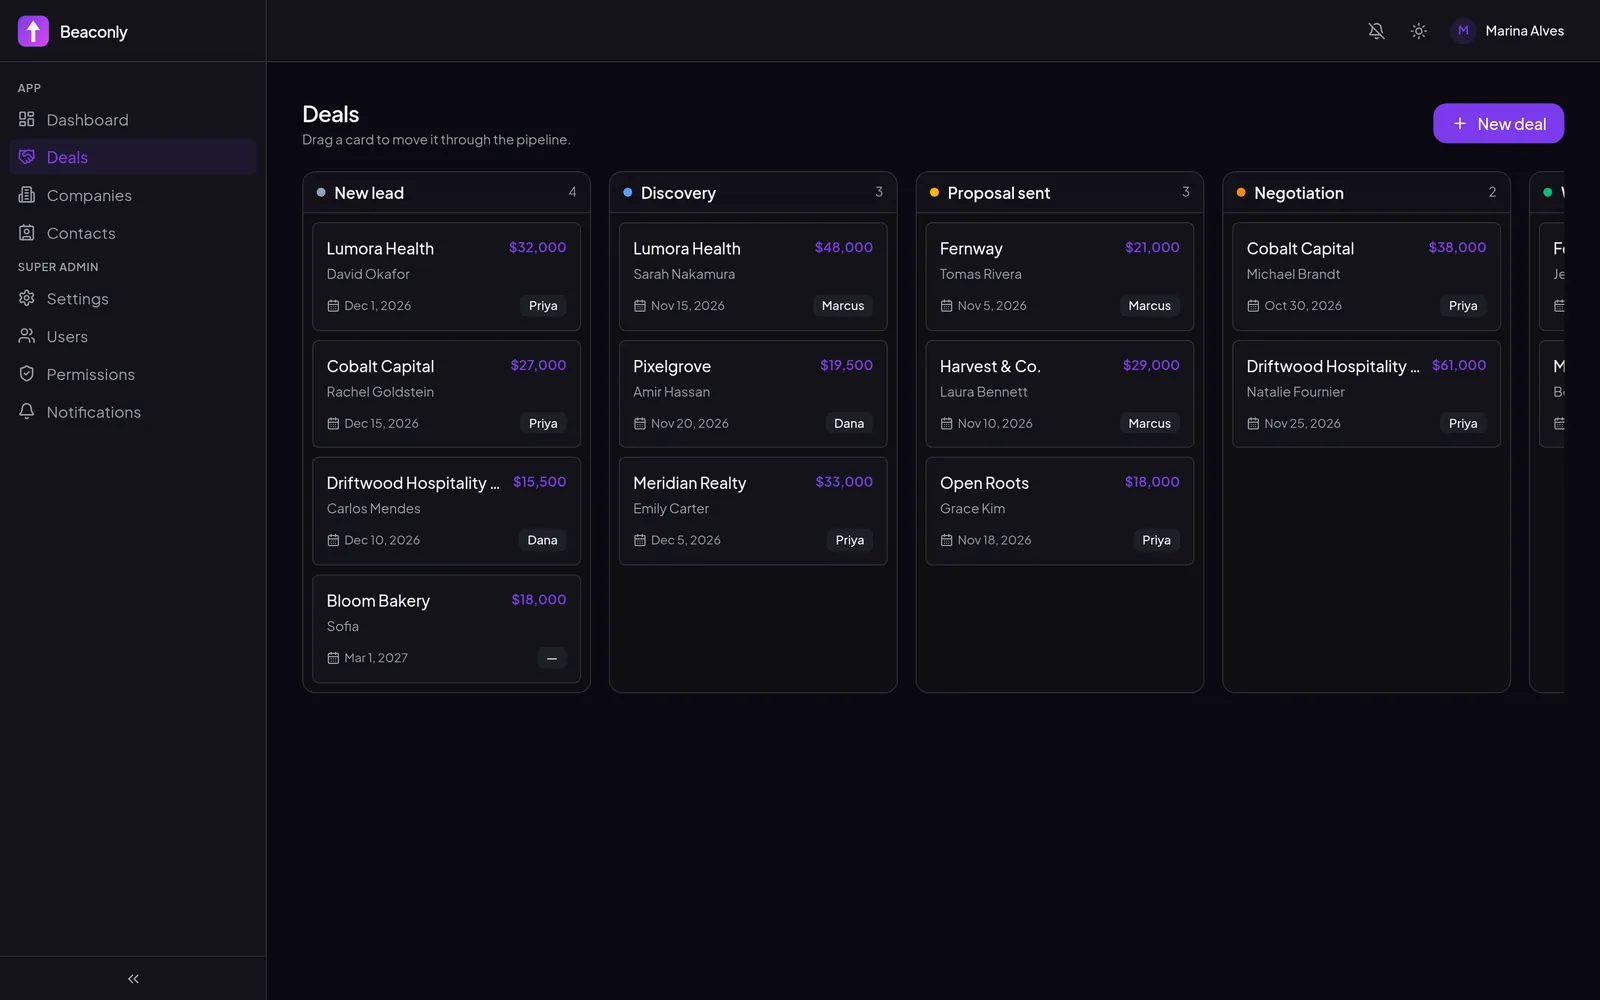
Task: Open the Open Roots deal card
Action: pos(1060,511)
